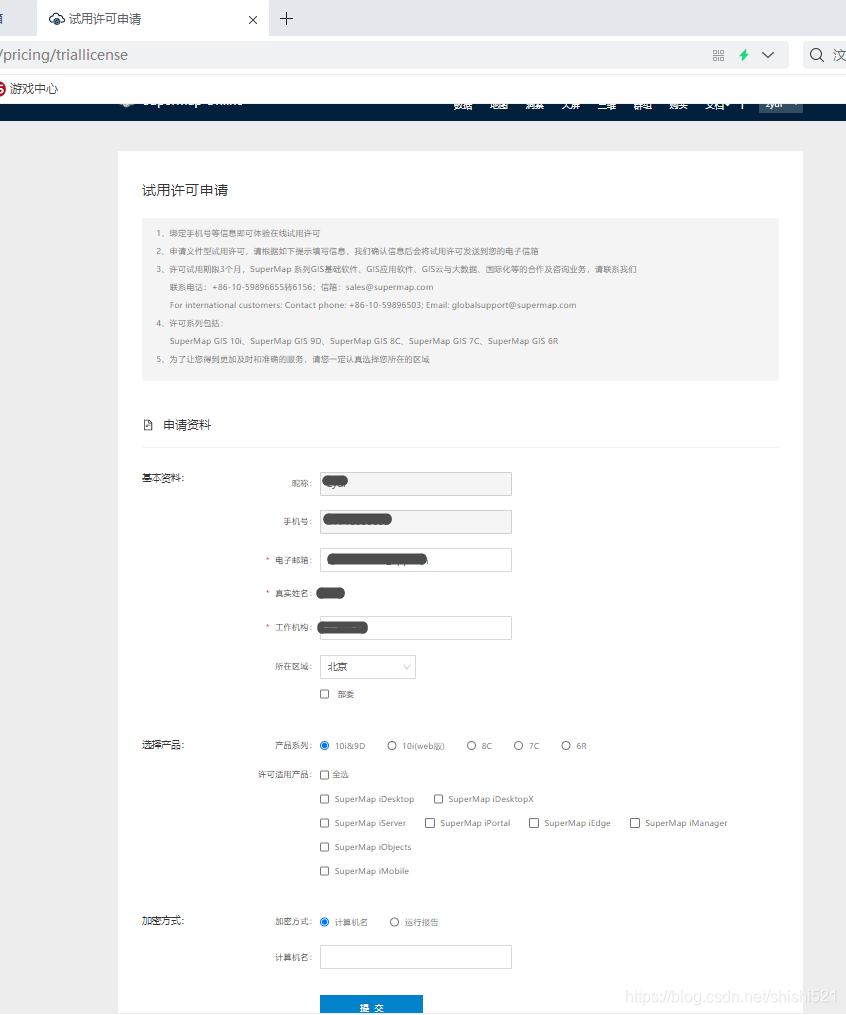Check the SuperMap iObjects option

tap(325, 847)
